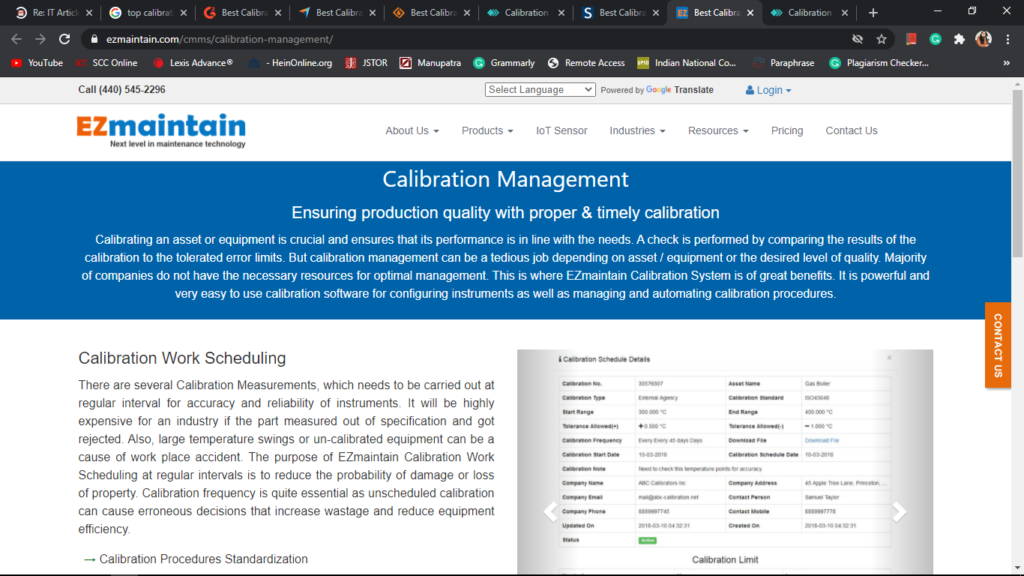Go to previous carousel slide arrow
Screen dimensions: 1024x576
[550, 511]
